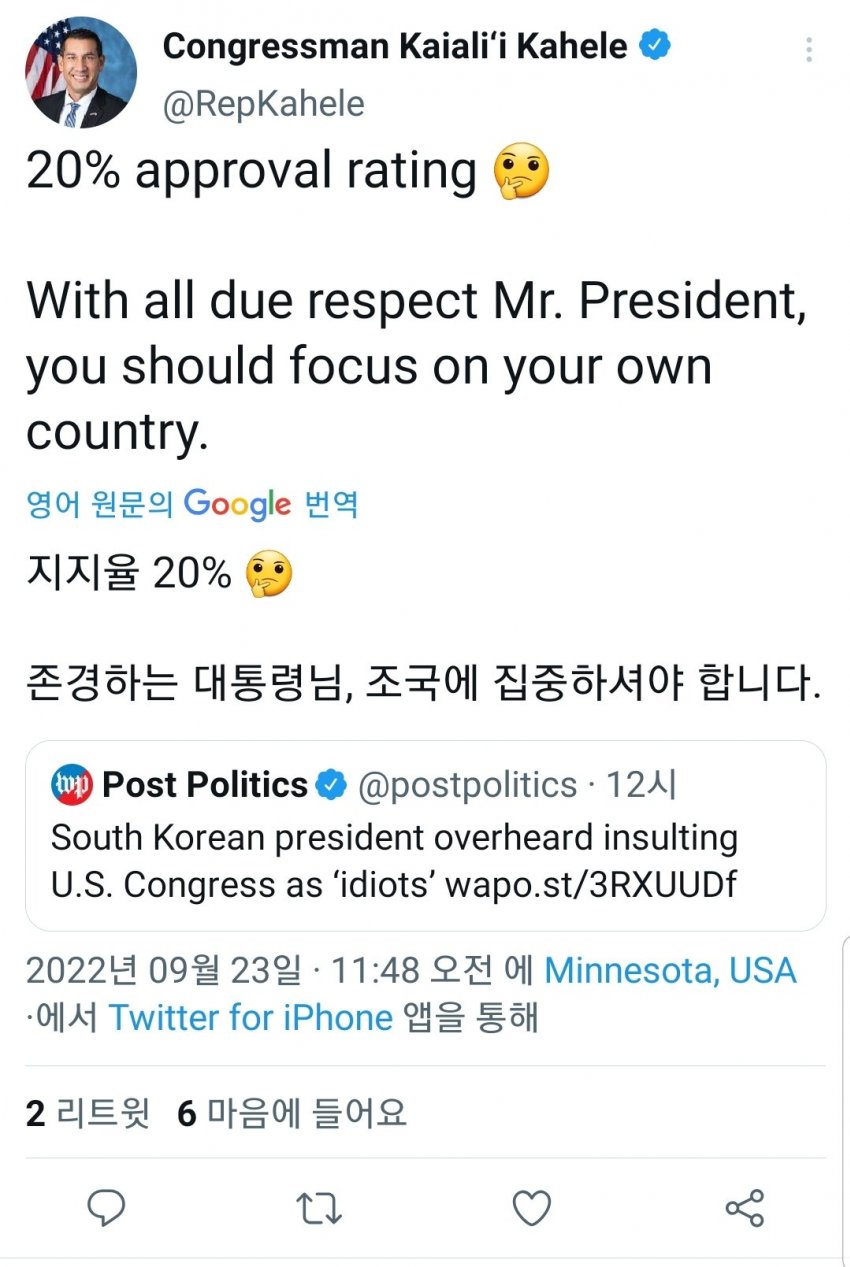Click the Post Politics verified badge
850x1267 pixels.
click(331, 786)
